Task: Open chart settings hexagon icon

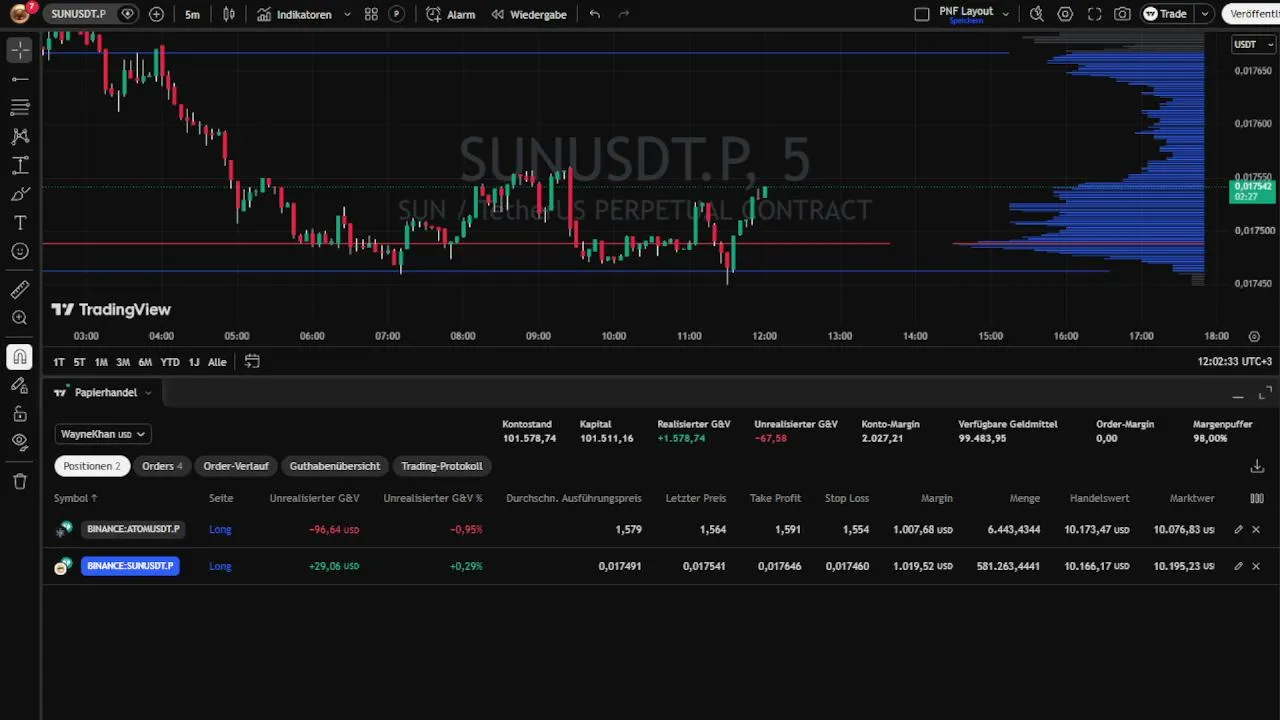Action: click(1065, 14)
